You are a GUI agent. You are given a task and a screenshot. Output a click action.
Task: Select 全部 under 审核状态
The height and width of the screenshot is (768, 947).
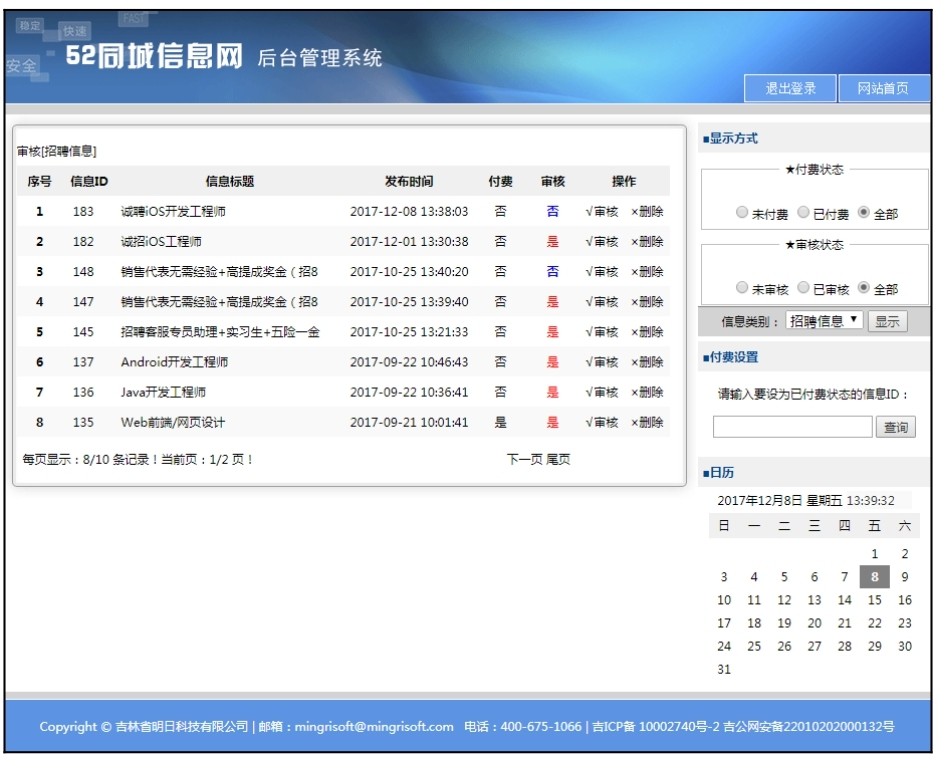(x=864, y=288)
